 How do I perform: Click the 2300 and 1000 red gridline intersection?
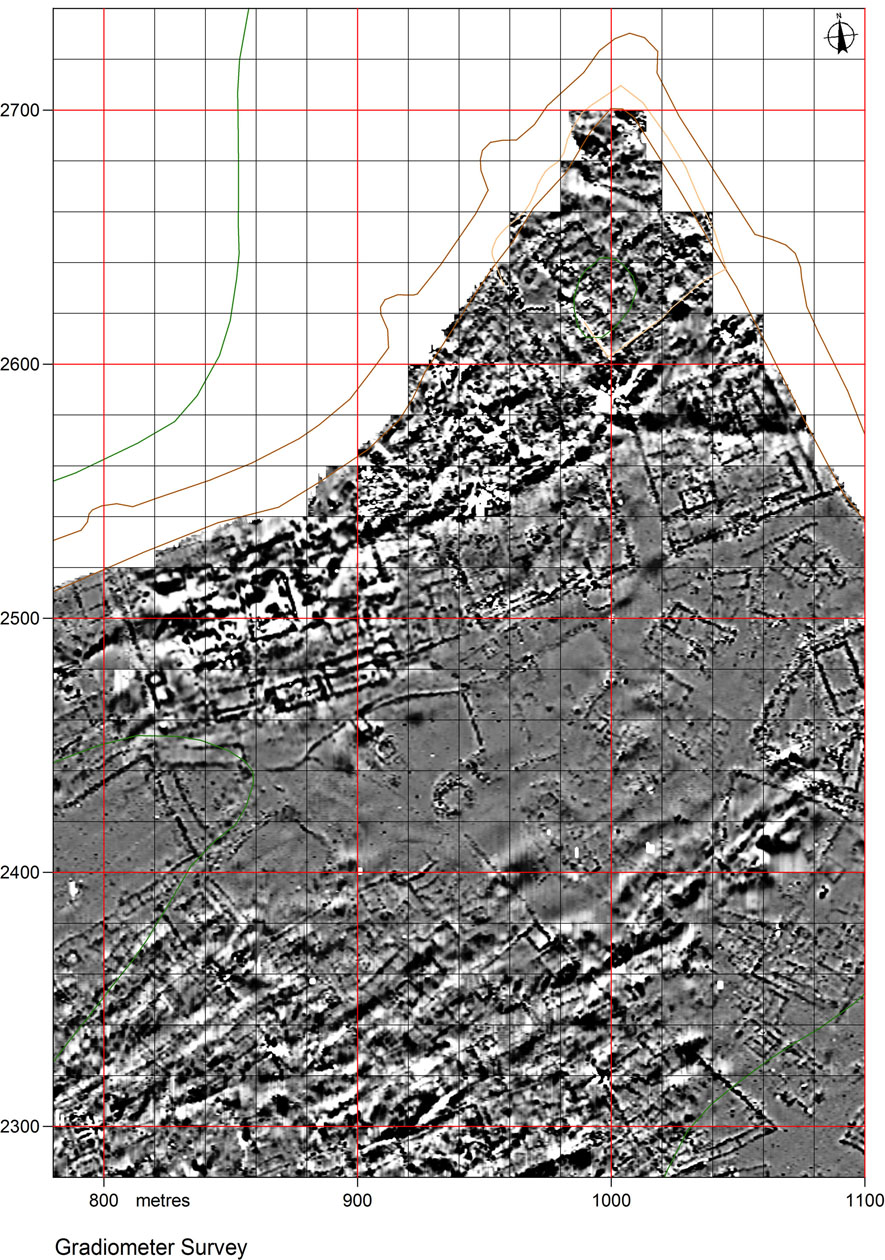tap(611, 1127)
